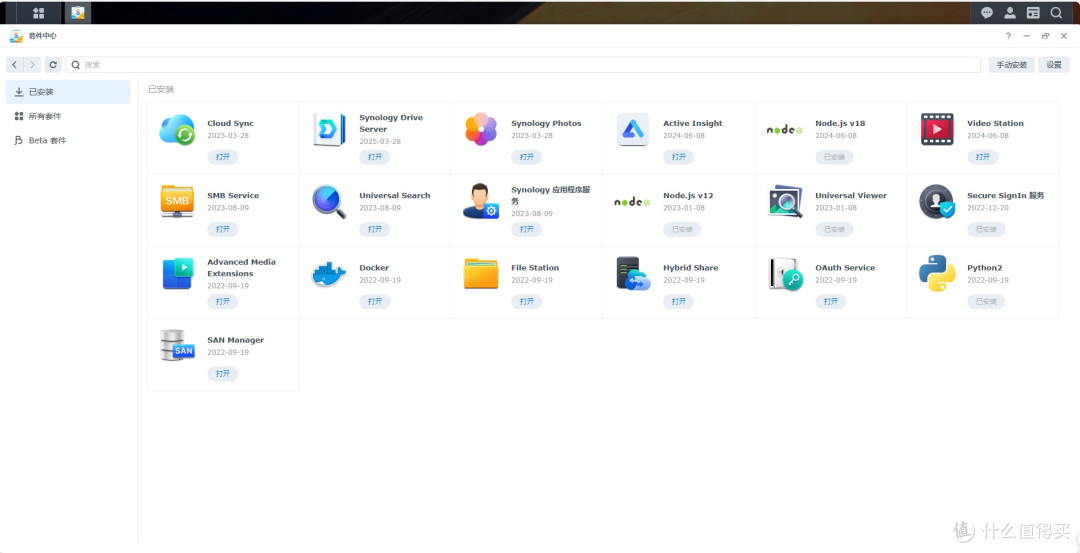Click 打开 under Video Station
Image resolution: width=1080 pixels, height=553 pixels.
(x=983, y=157)
